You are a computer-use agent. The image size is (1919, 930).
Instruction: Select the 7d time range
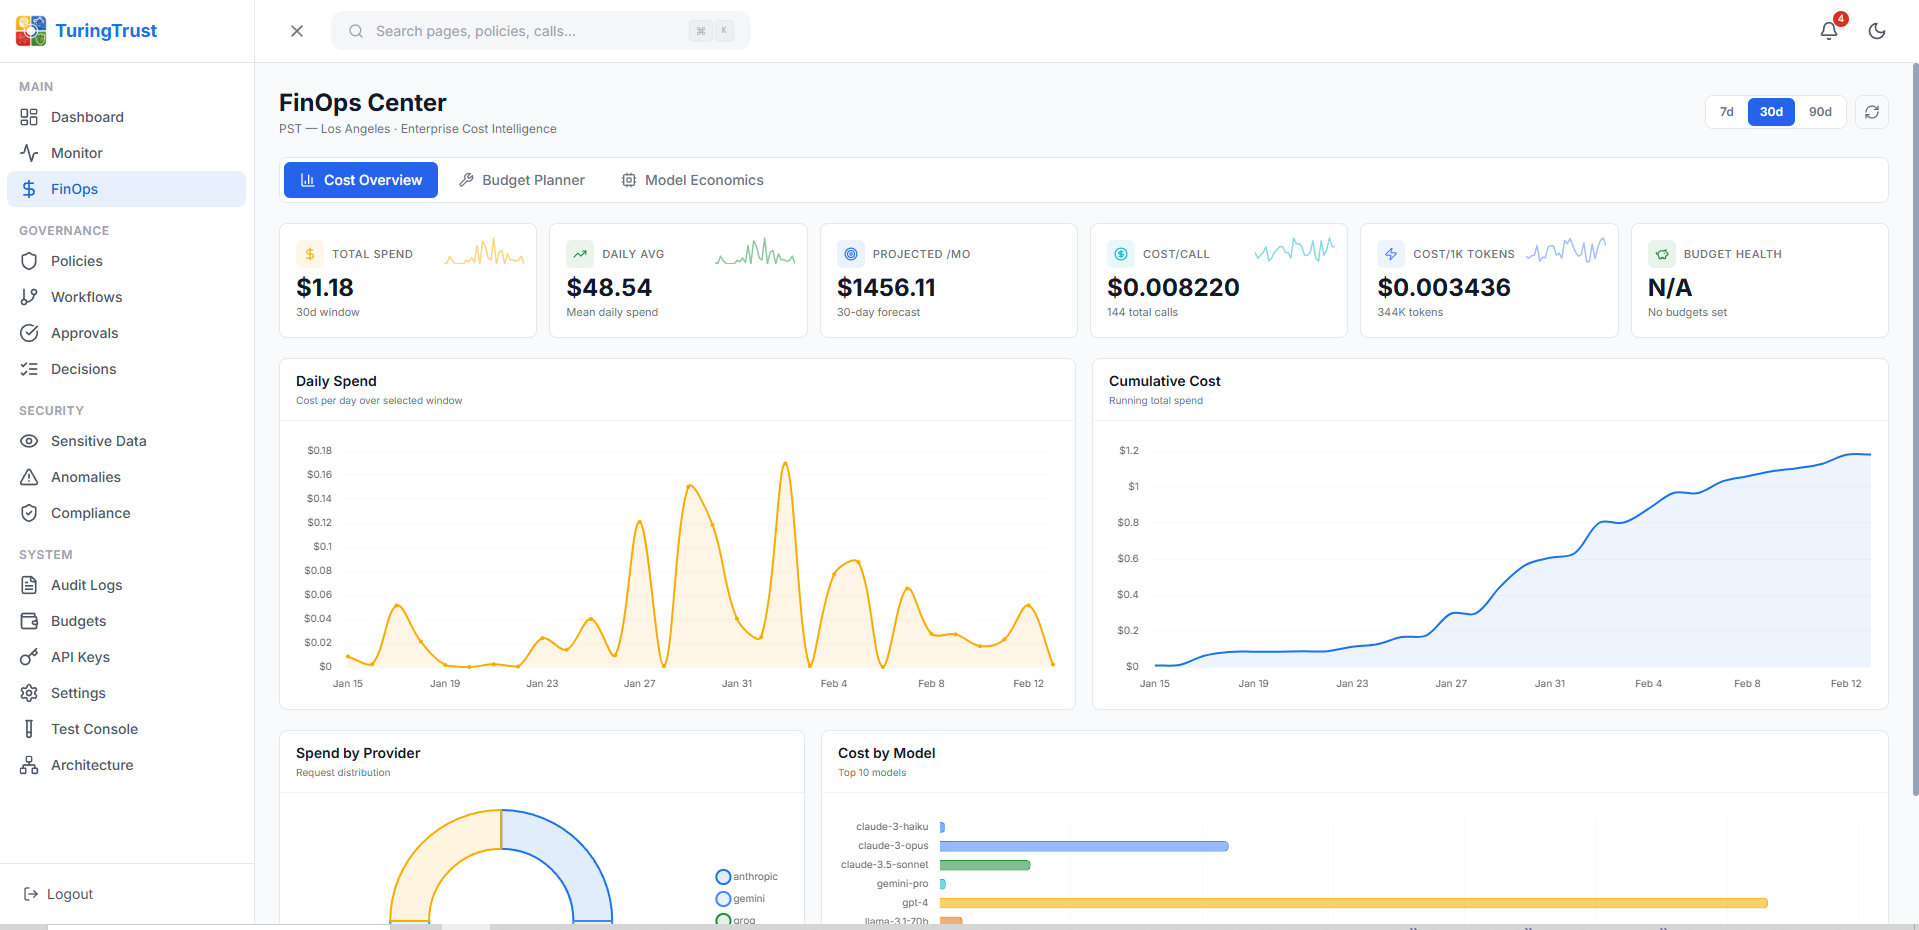coord(1725,112)
